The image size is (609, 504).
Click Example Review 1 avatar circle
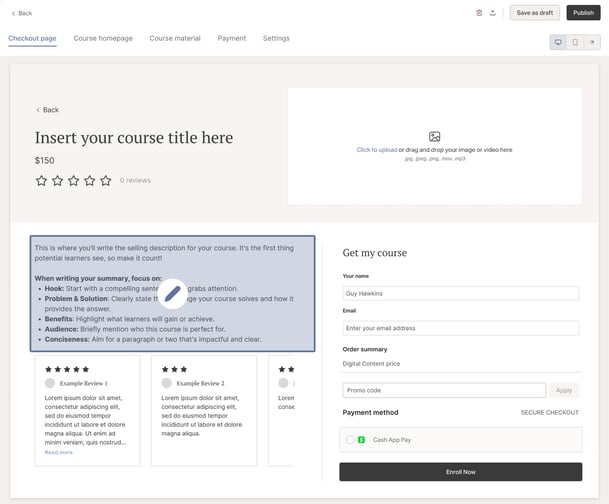click(x=50, y=383)
